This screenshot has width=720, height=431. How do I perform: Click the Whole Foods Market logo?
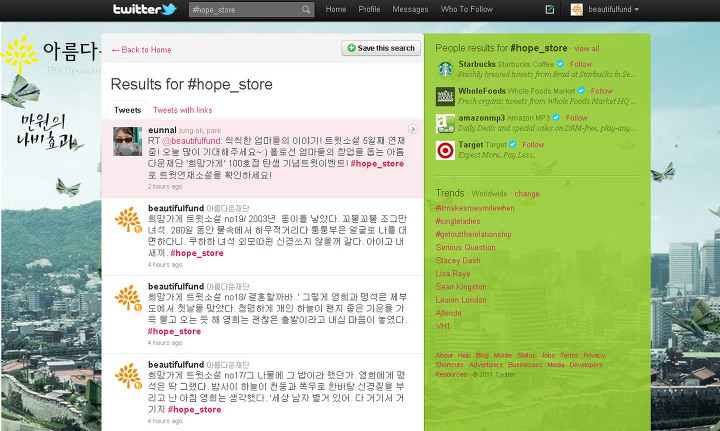click(x=445, y=97)
